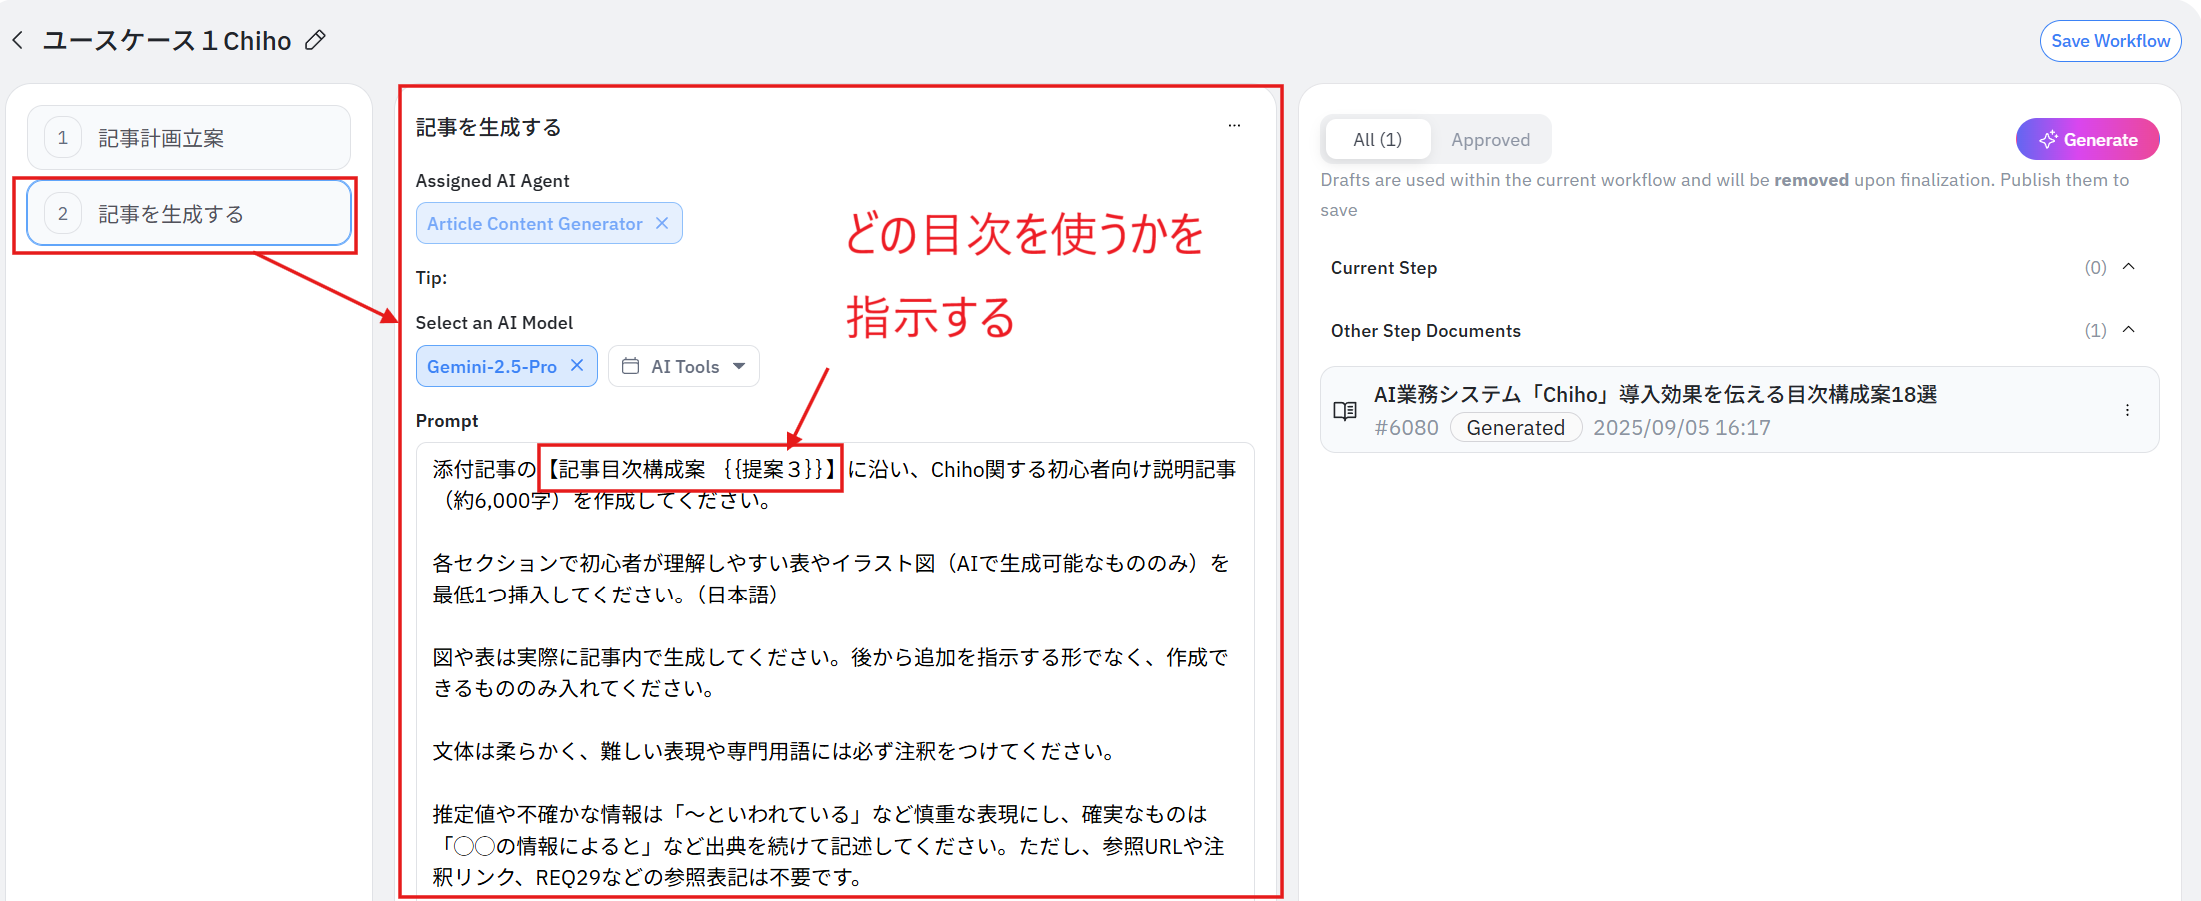Switch to the Approved tab

(x=1490, y=140)
